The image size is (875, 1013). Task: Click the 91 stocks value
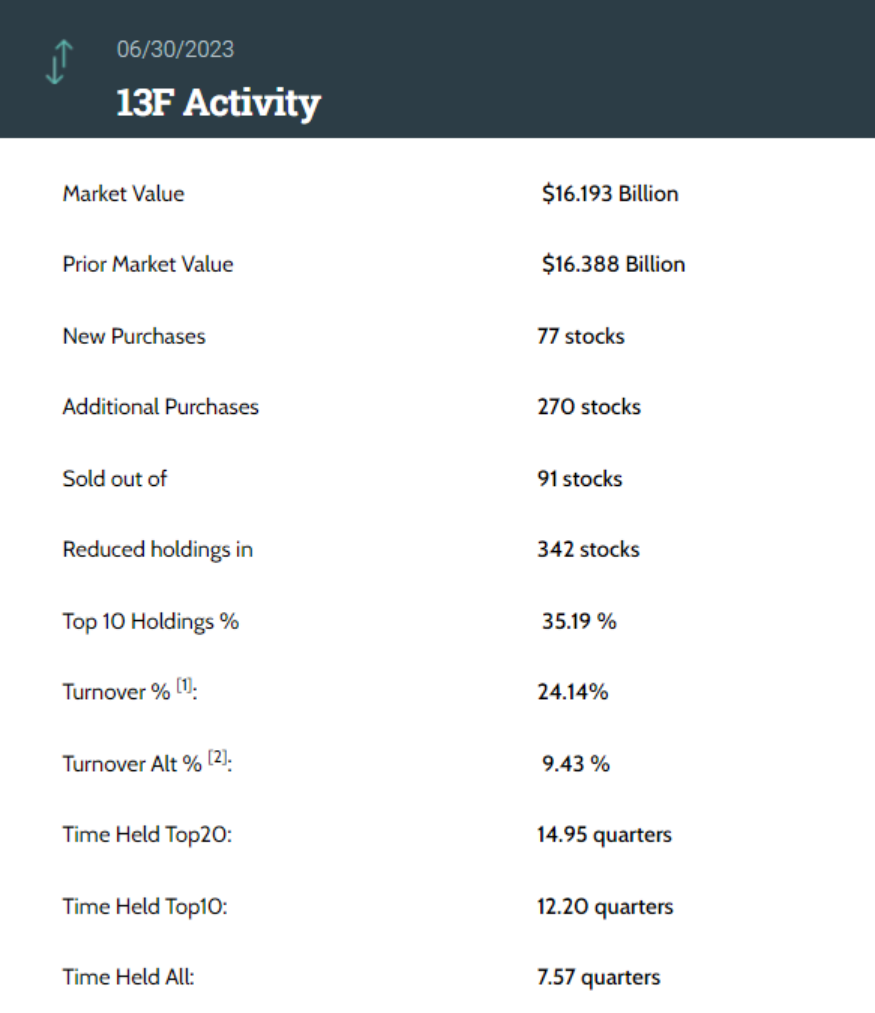(579, 479)
